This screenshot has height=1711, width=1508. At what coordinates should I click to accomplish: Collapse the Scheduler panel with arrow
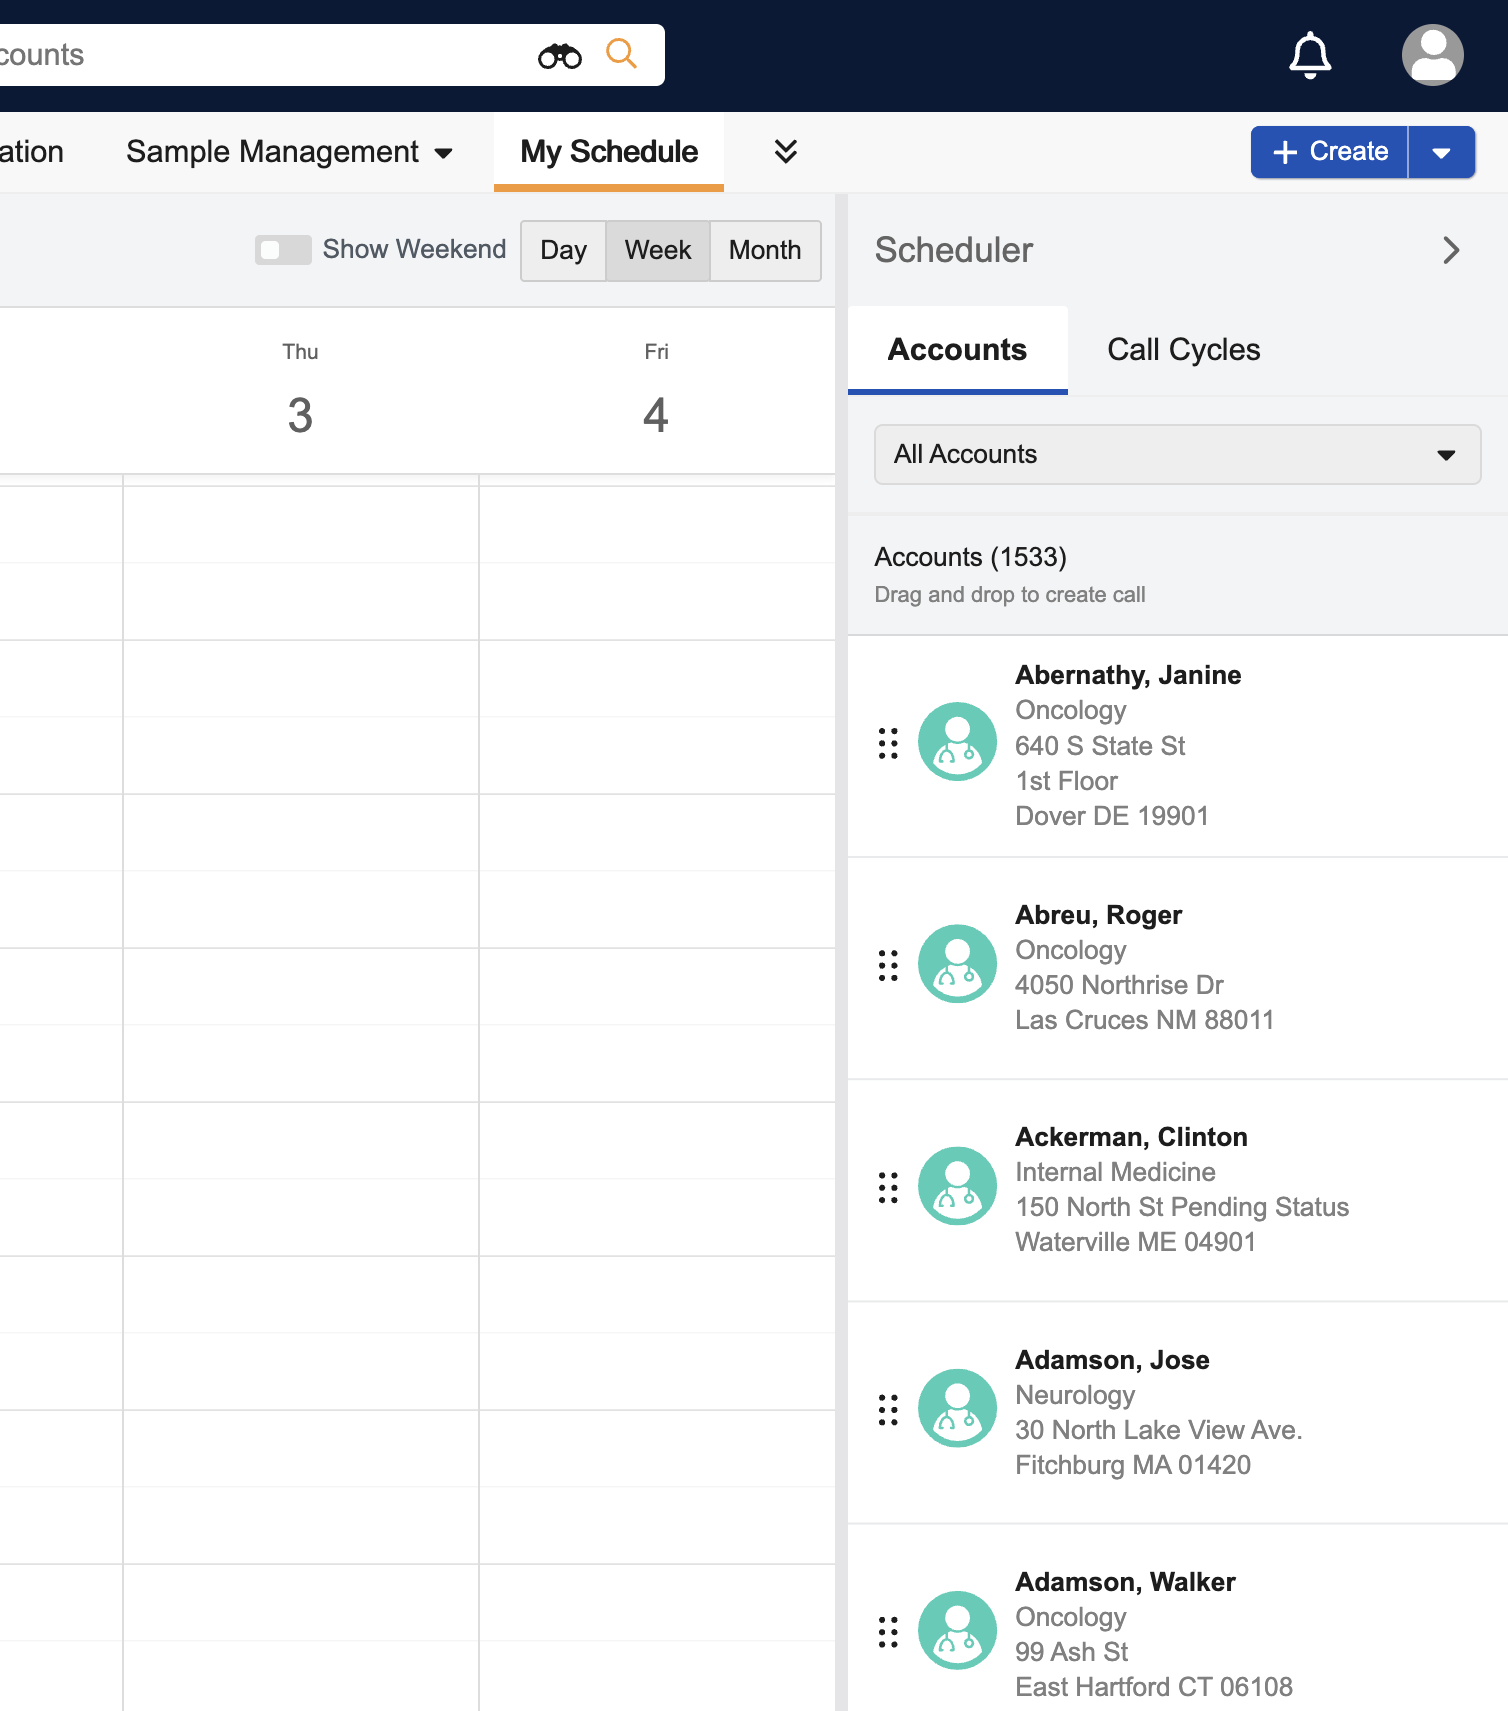[x=1451, y=250]
